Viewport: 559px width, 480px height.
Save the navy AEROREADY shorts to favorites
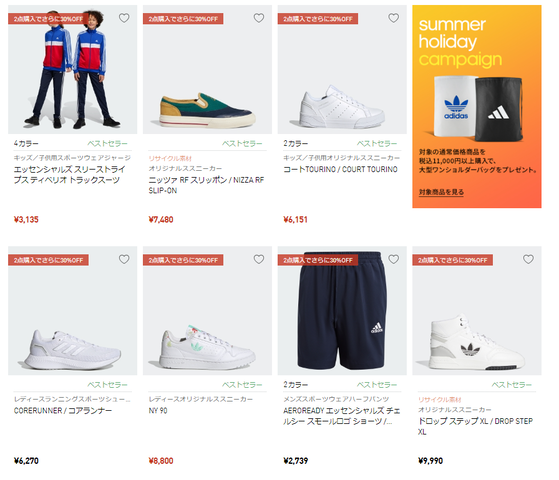(394, 259)
